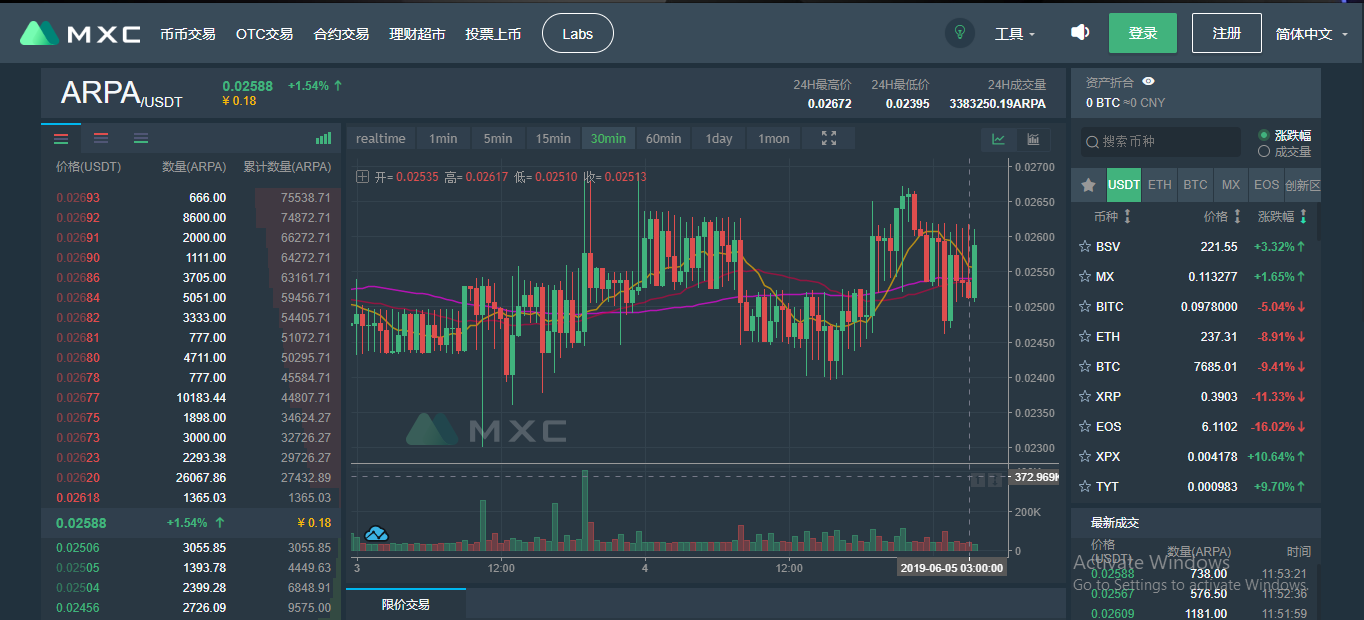Select the USDT market tab
The image size is (1364, 620).
click(1124, 185)
